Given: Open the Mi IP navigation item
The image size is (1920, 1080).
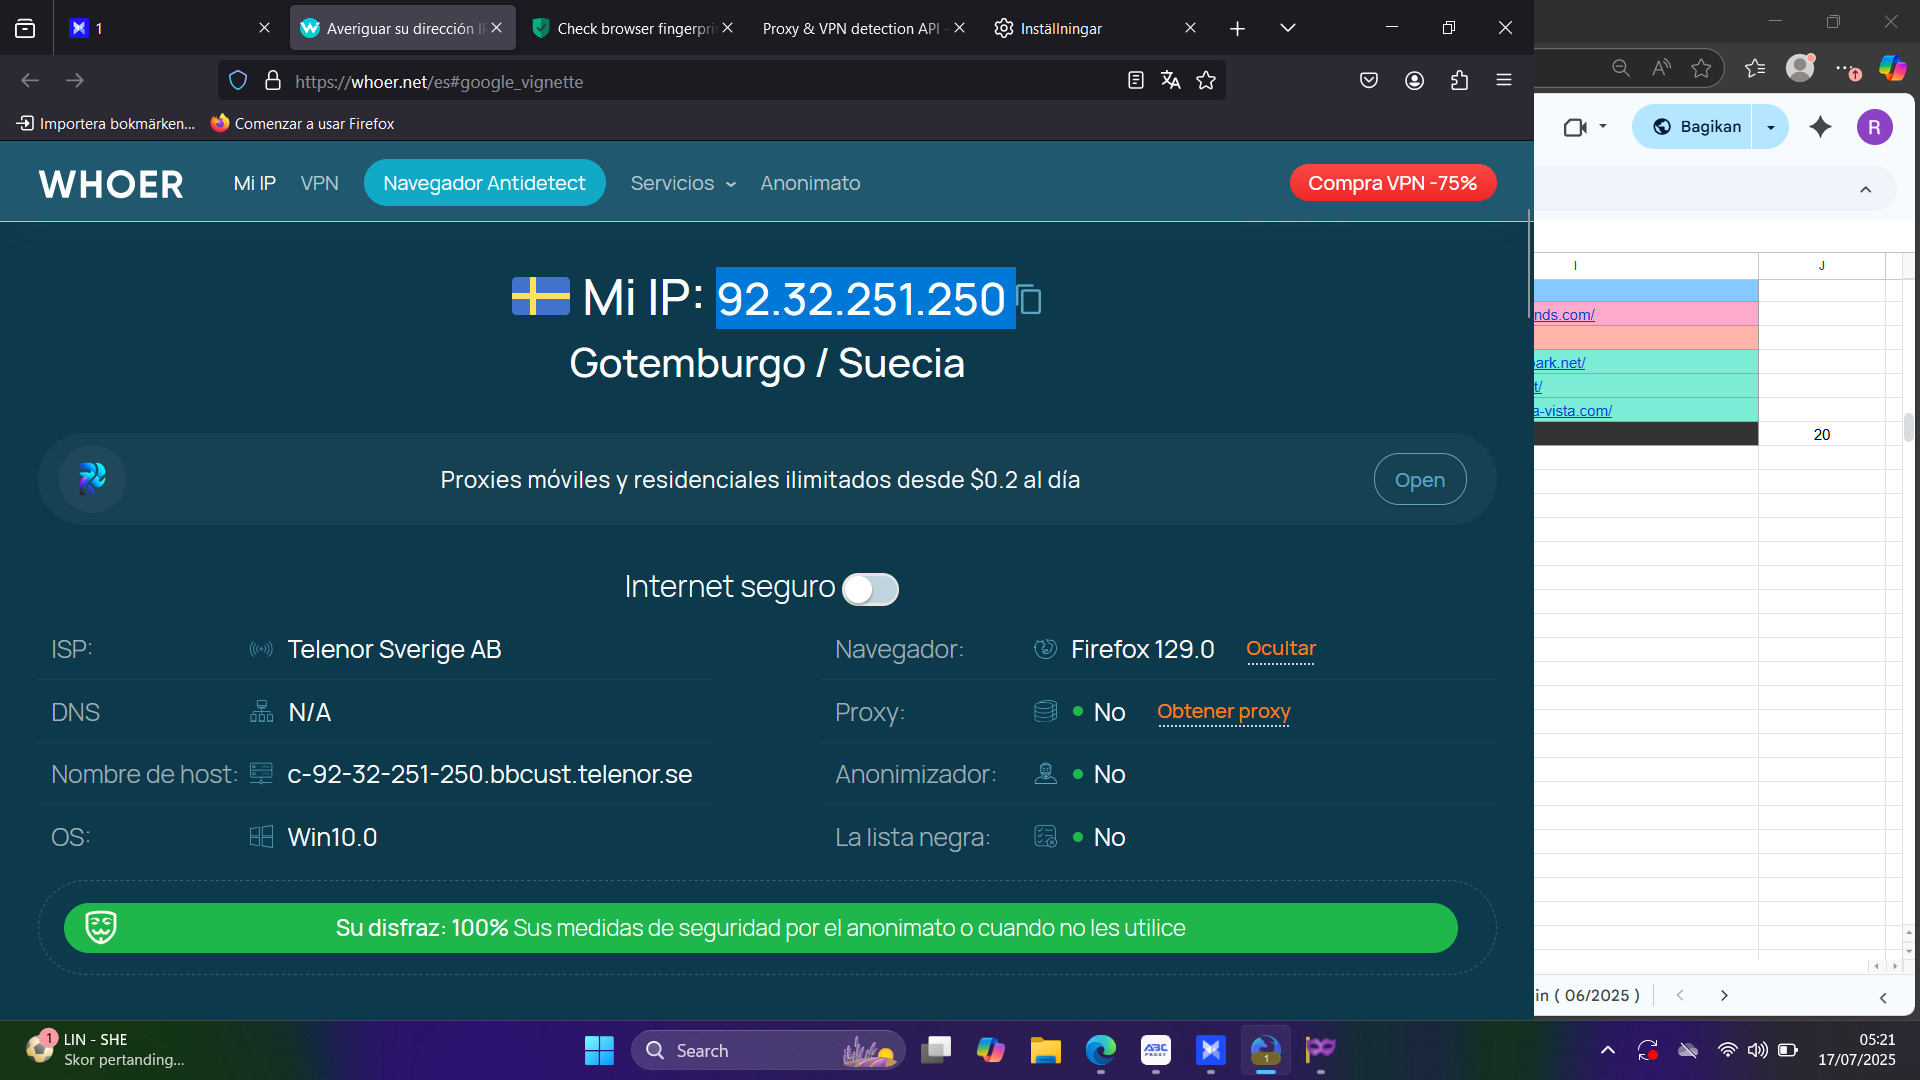Looking at the screenshot, I should pos(255,184).
